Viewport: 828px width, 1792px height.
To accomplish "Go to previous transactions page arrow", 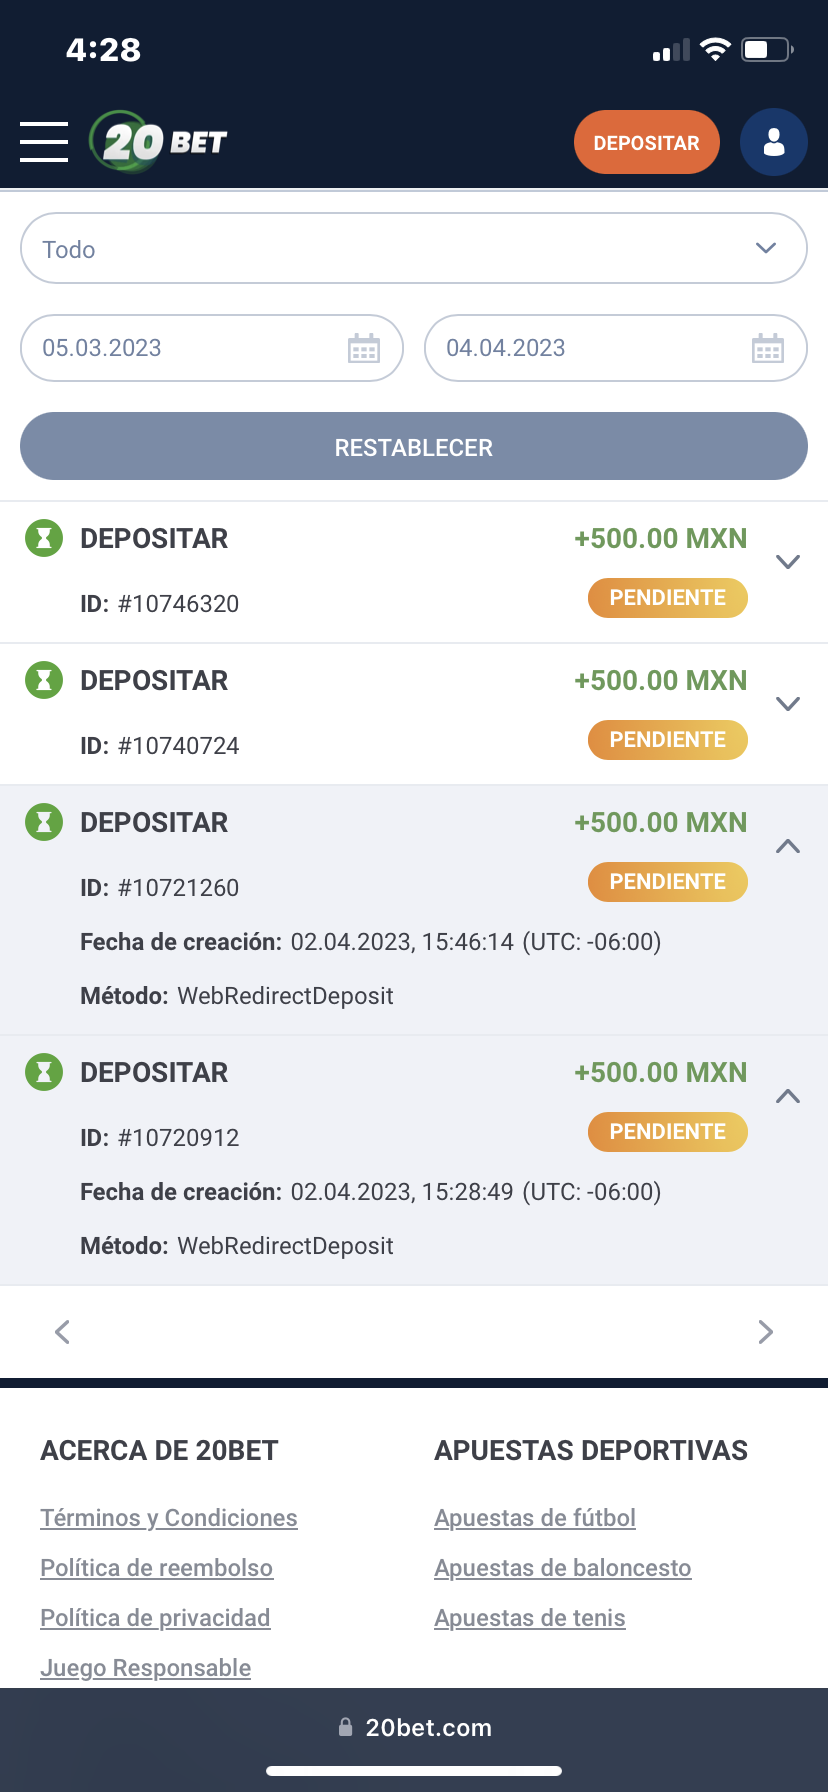I will 62,1332.
